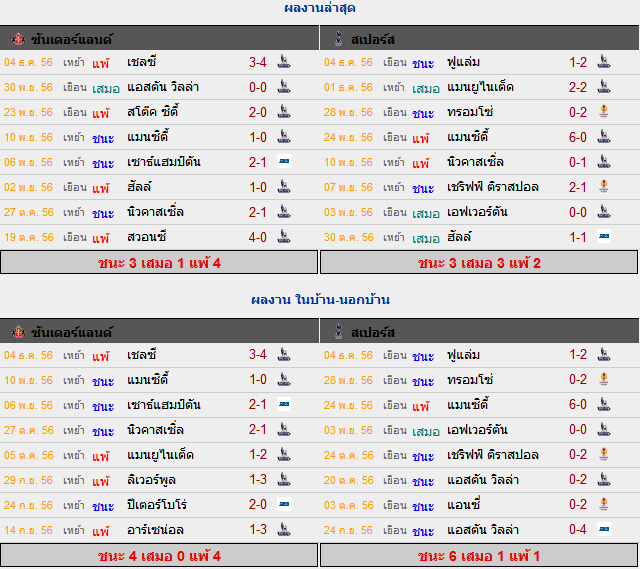Click สเปอร์ส name in ในบ้าน-นอกบ้าน header

coord(373,332)
